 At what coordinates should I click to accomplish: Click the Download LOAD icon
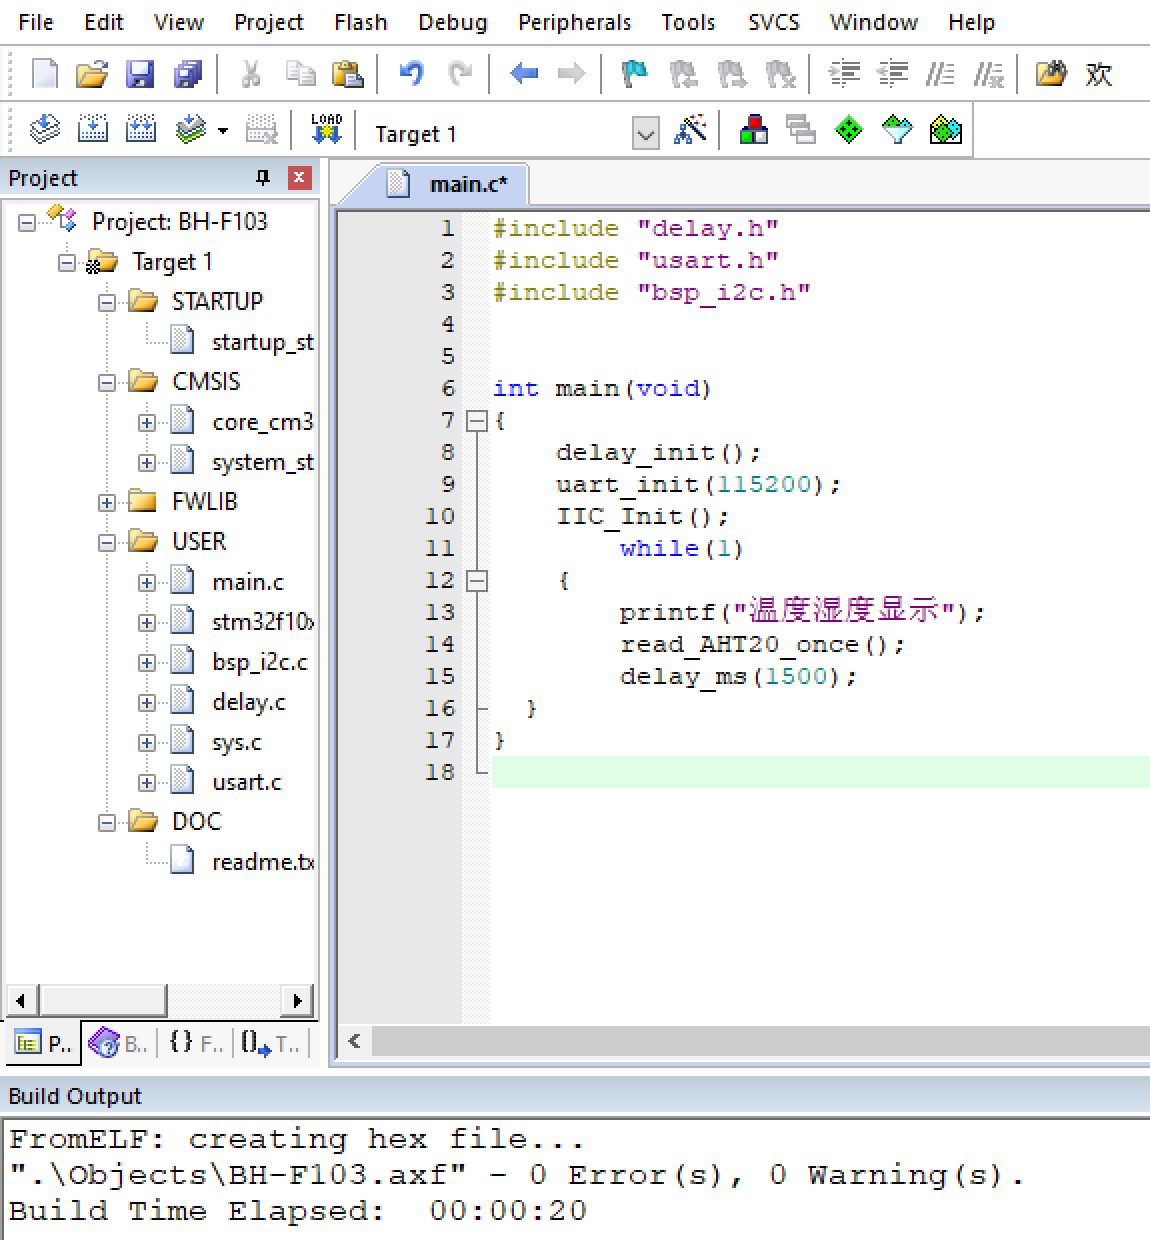326,130
